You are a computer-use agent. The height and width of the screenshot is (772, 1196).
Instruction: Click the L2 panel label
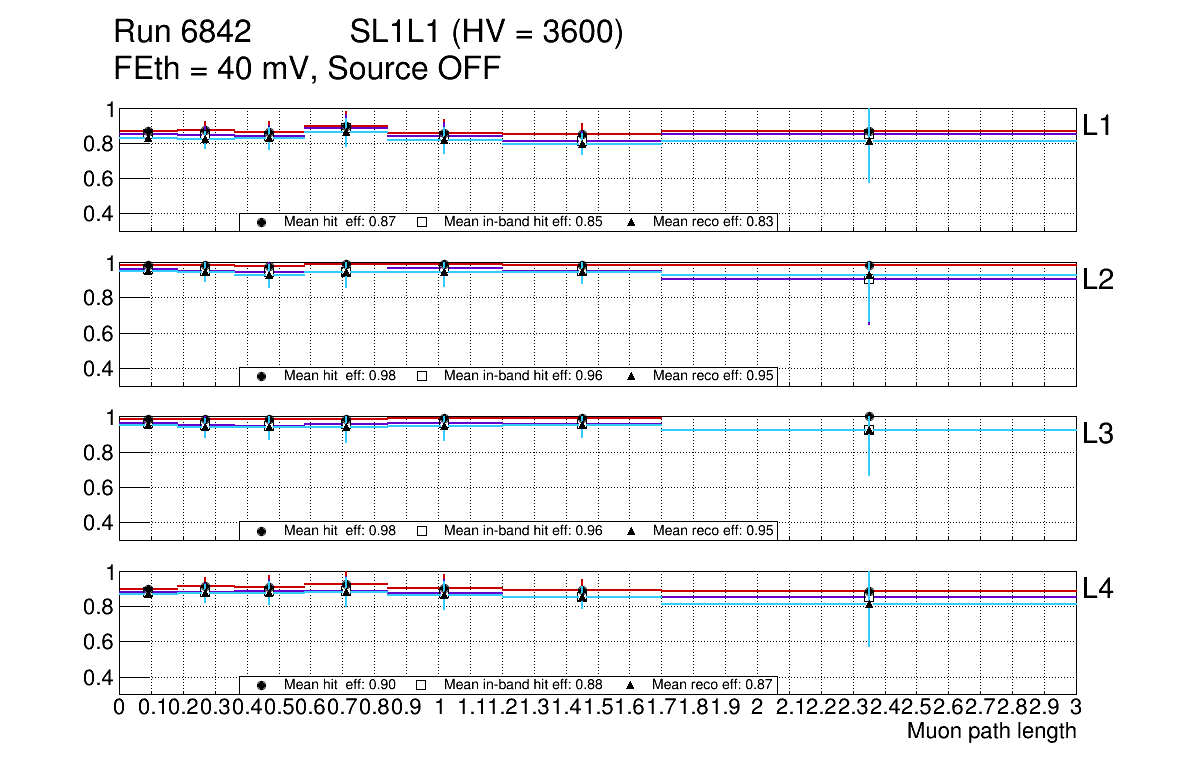click(x=1098, y=280)
